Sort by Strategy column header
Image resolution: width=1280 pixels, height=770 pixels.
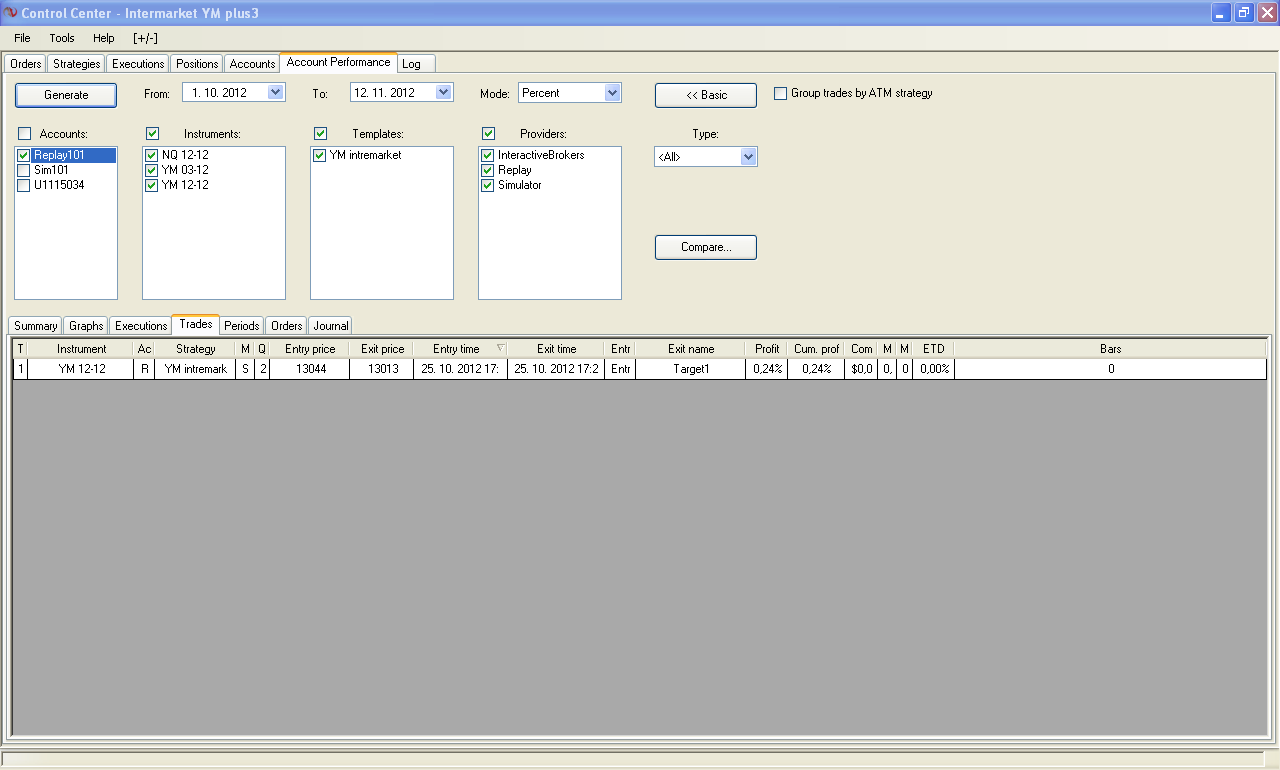point(195,349)
